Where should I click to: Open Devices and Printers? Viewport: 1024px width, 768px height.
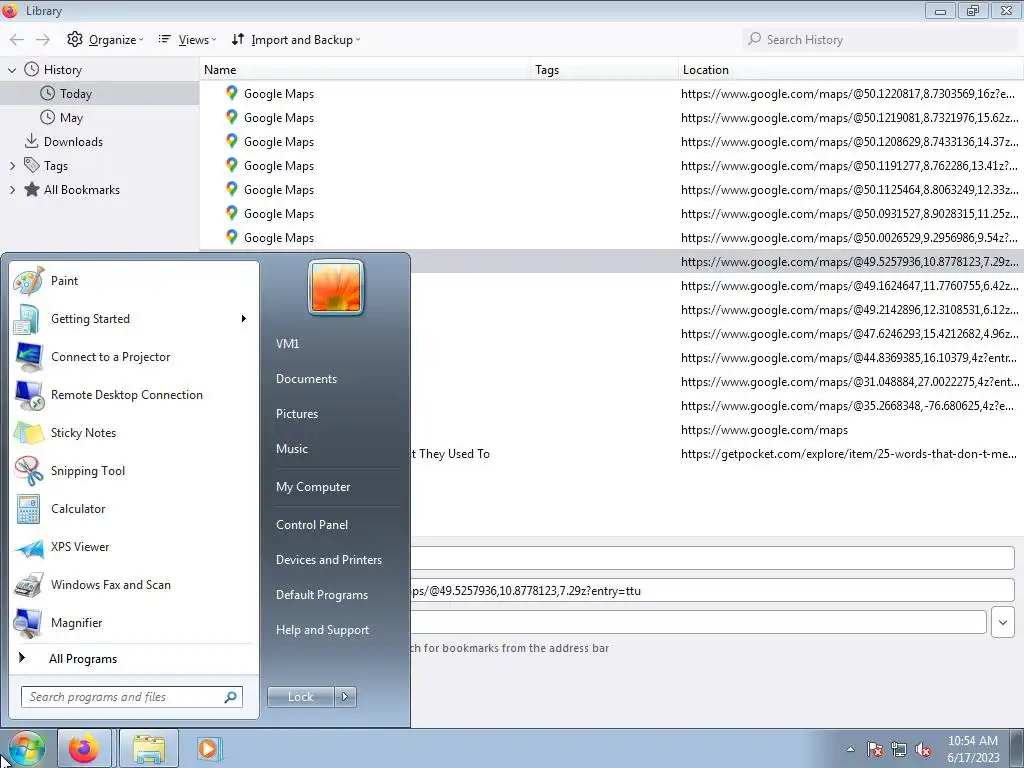click(328, 560)
